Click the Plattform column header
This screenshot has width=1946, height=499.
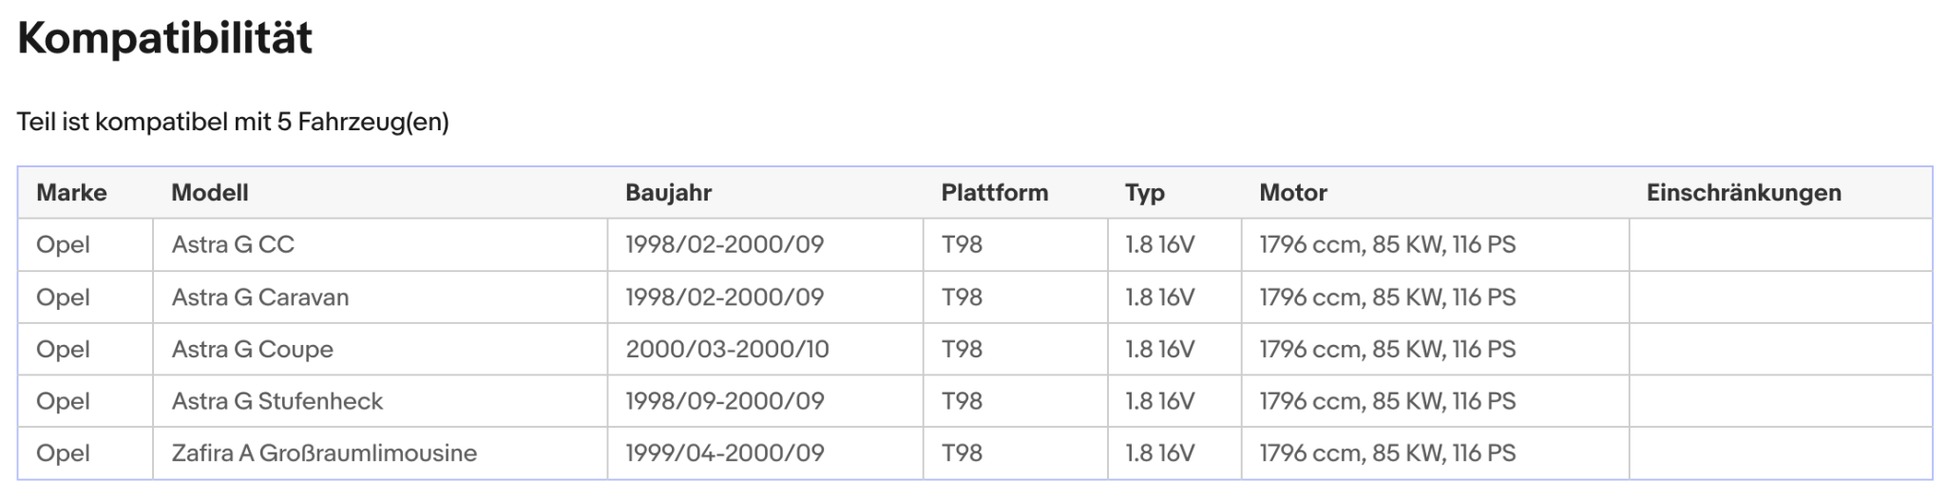tap(994, 193)
